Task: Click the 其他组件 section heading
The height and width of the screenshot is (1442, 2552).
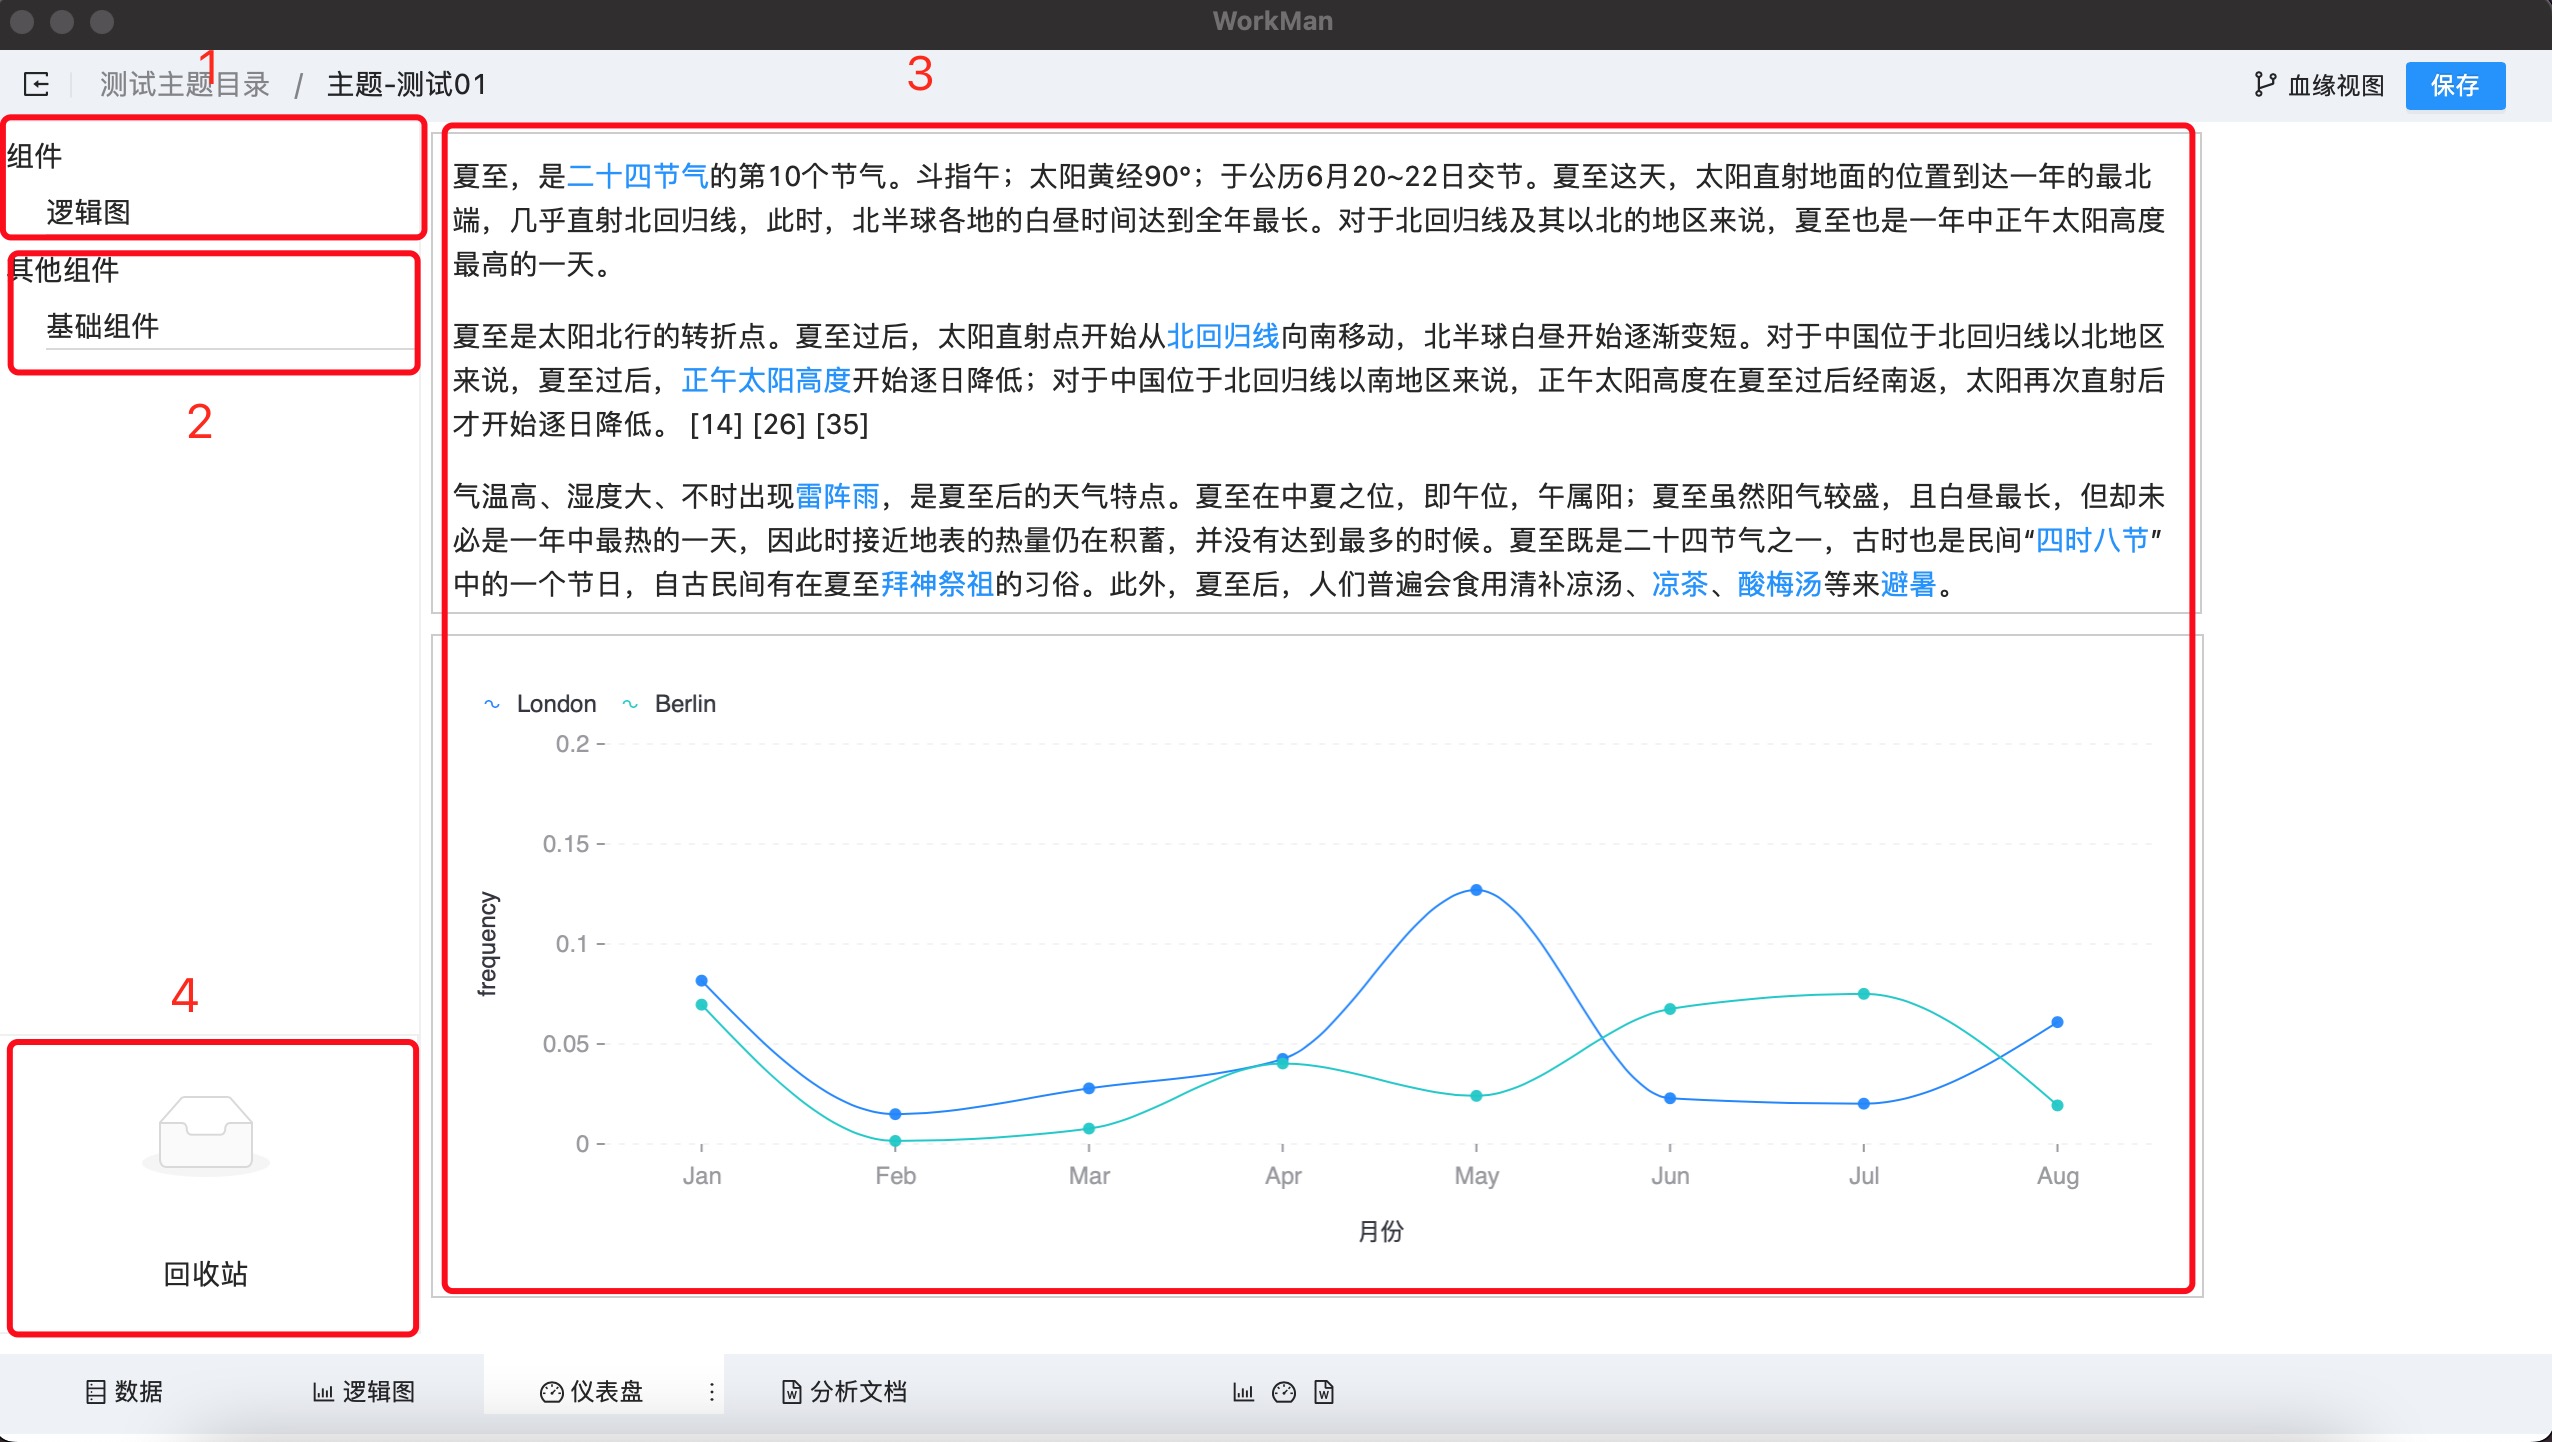Action: tap(63, 269)
